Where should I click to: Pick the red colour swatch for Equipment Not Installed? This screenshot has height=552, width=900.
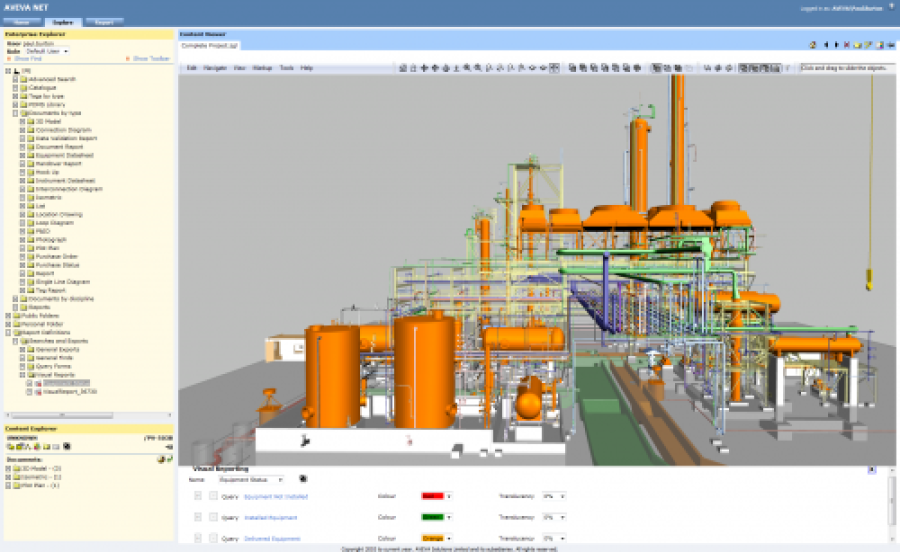(433, 496)
